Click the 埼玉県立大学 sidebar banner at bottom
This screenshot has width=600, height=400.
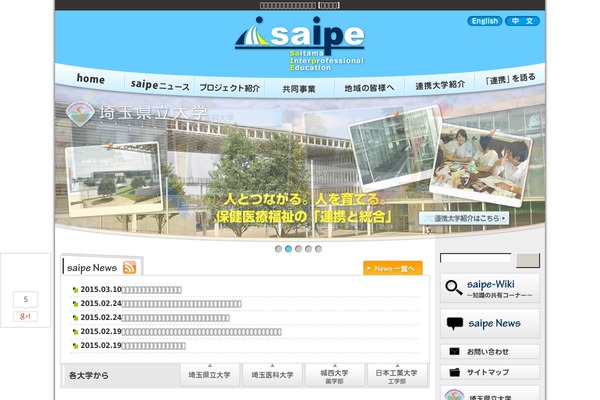point(490,393)
